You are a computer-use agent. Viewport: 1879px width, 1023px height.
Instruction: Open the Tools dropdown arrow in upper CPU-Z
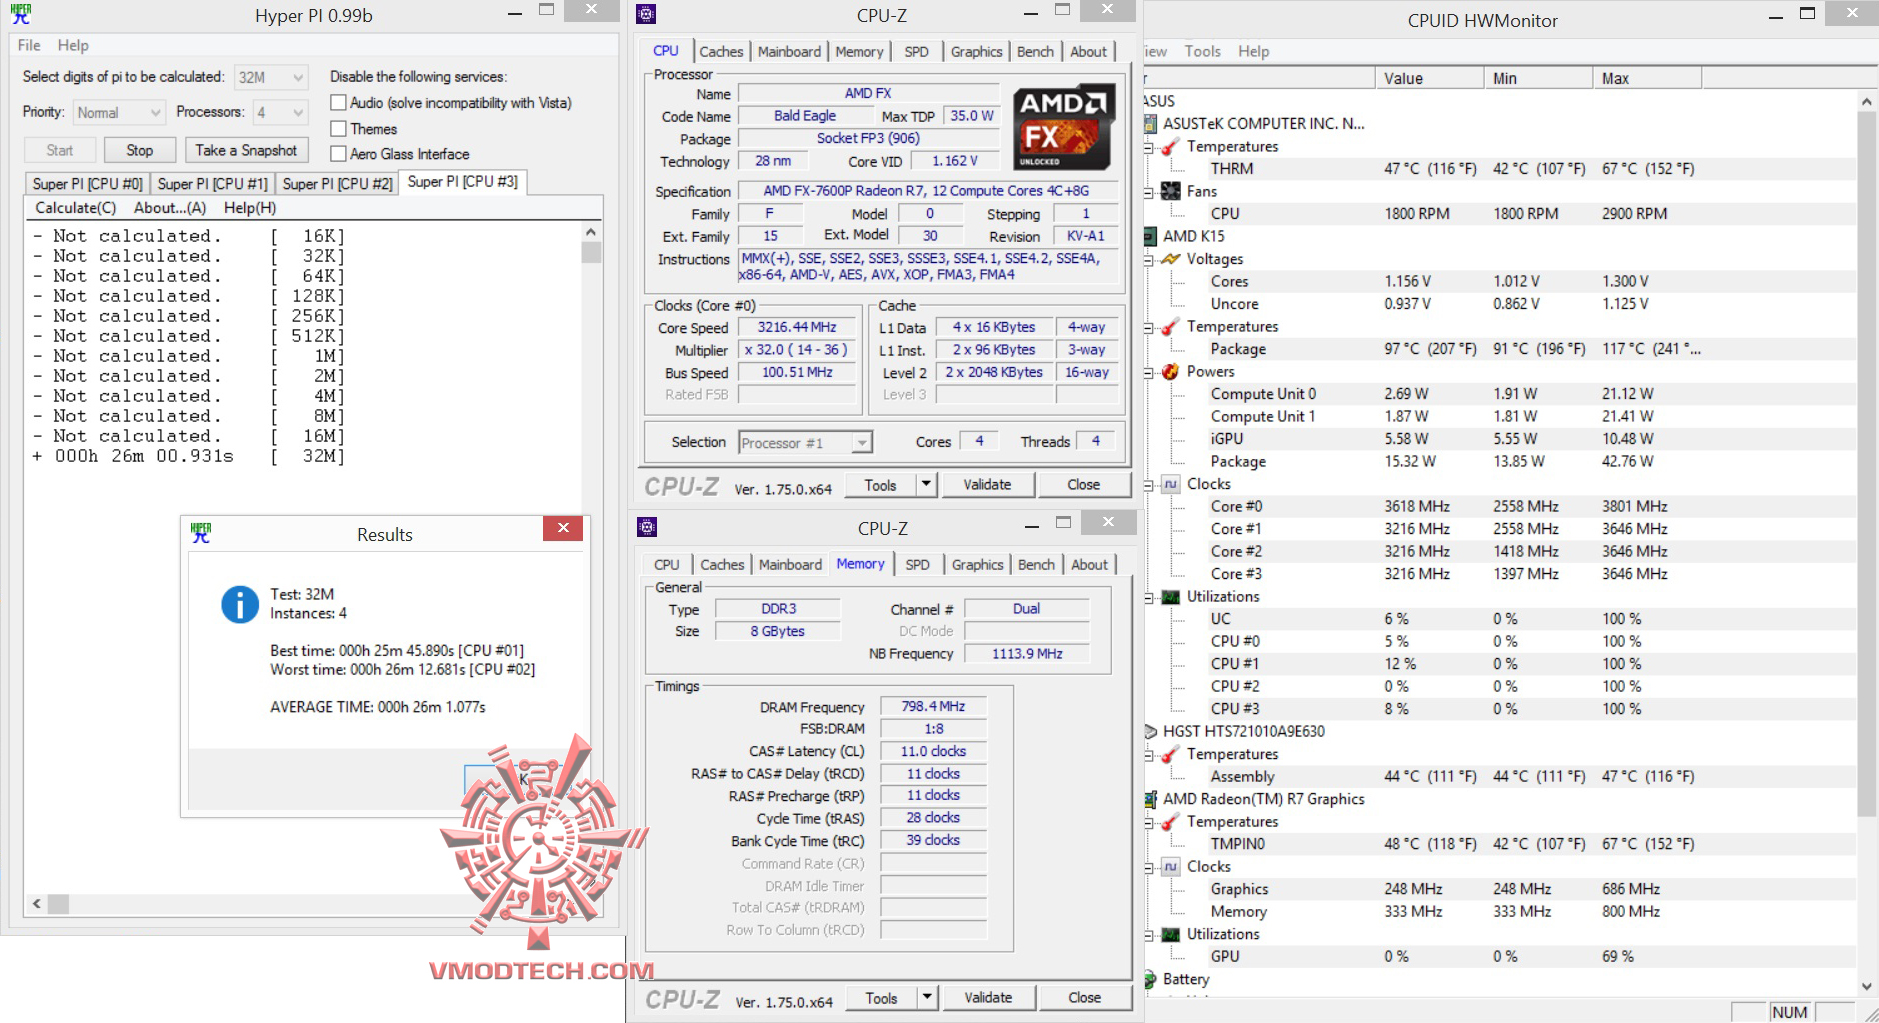click(x=926, y=485)
